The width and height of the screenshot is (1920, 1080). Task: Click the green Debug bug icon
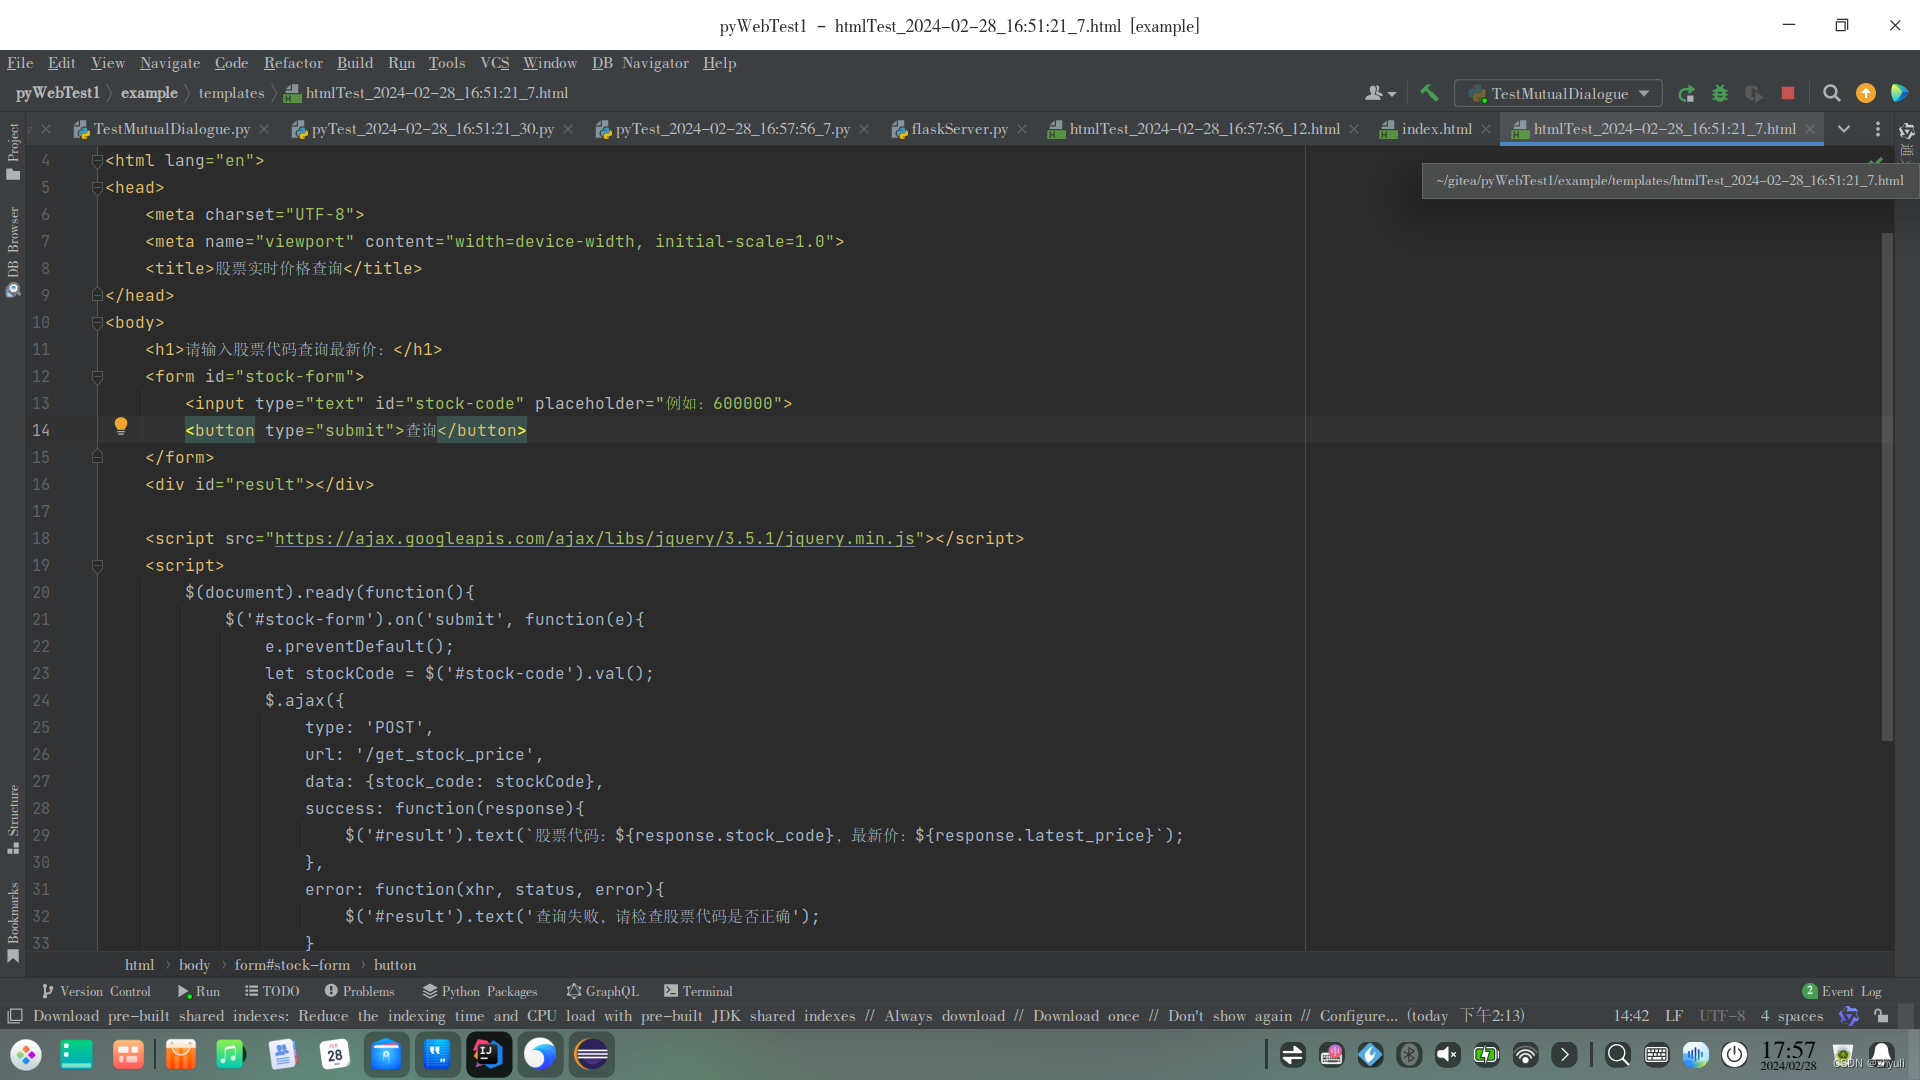1720,93
